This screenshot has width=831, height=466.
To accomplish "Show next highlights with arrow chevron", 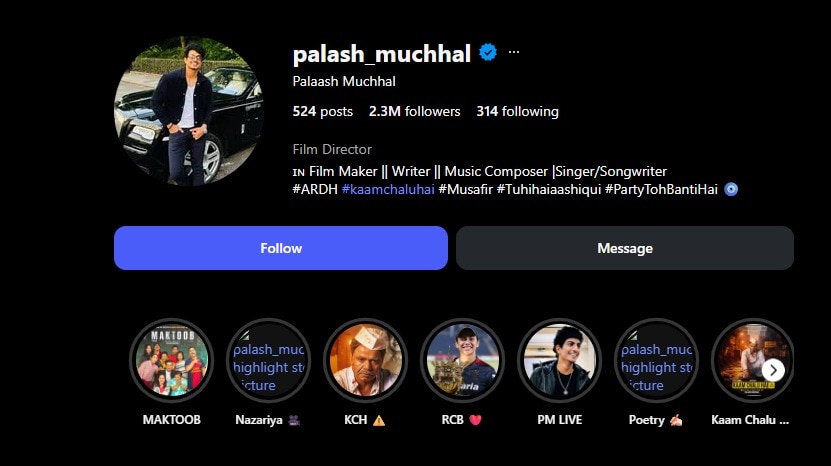I will tap(773, 370).
